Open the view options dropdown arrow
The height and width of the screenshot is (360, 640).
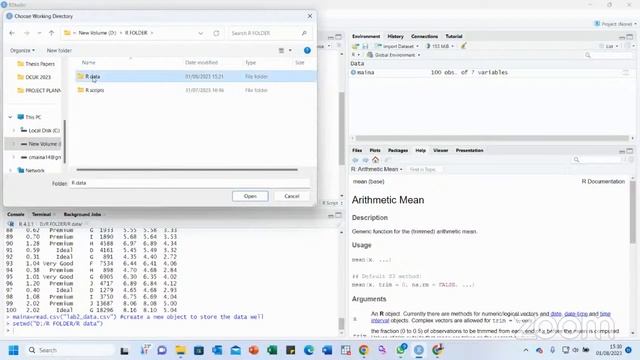point(290,50)
